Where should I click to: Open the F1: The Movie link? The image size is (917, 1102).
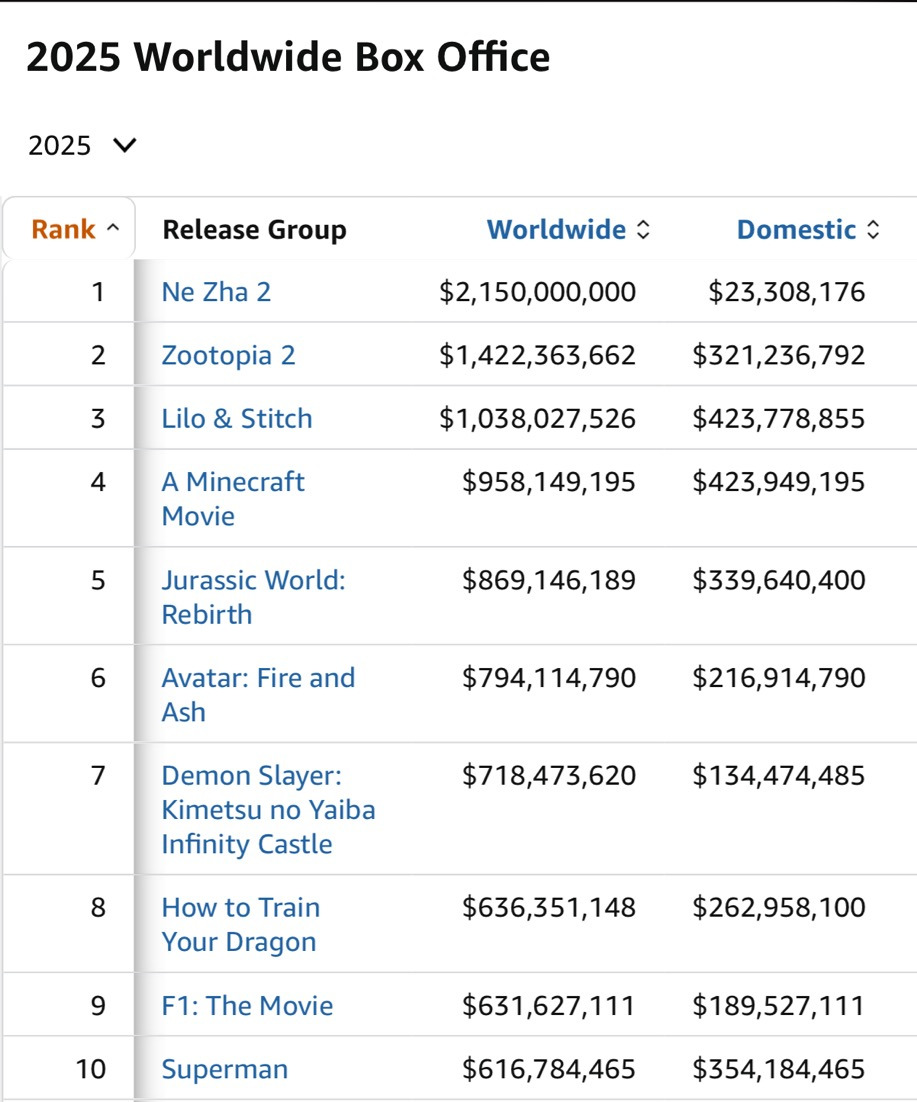[247, 1006]
